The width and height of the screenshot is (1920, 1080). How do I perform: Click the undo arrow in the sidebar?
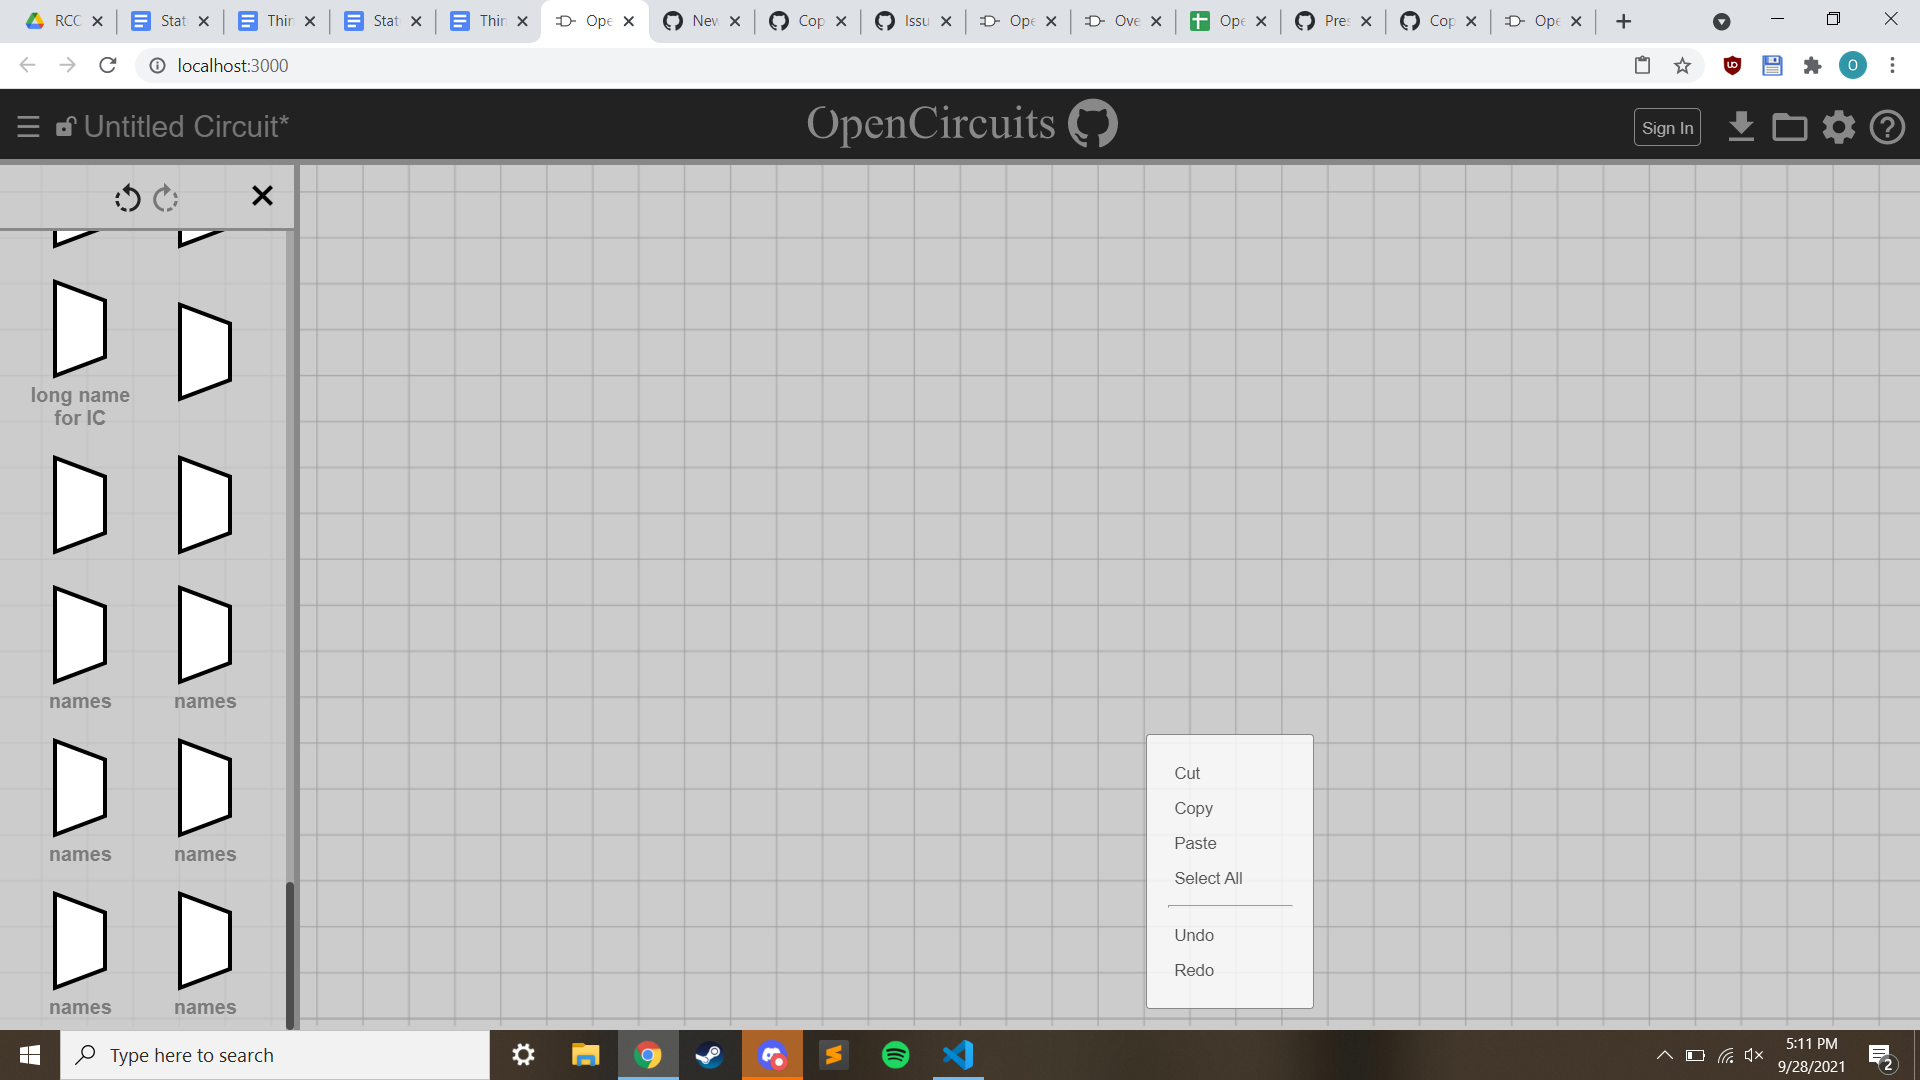point(127,198)
